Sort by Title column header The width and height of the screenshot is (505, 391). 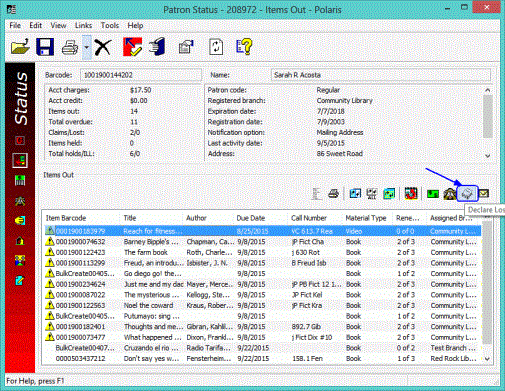click(x=151, y=218)
